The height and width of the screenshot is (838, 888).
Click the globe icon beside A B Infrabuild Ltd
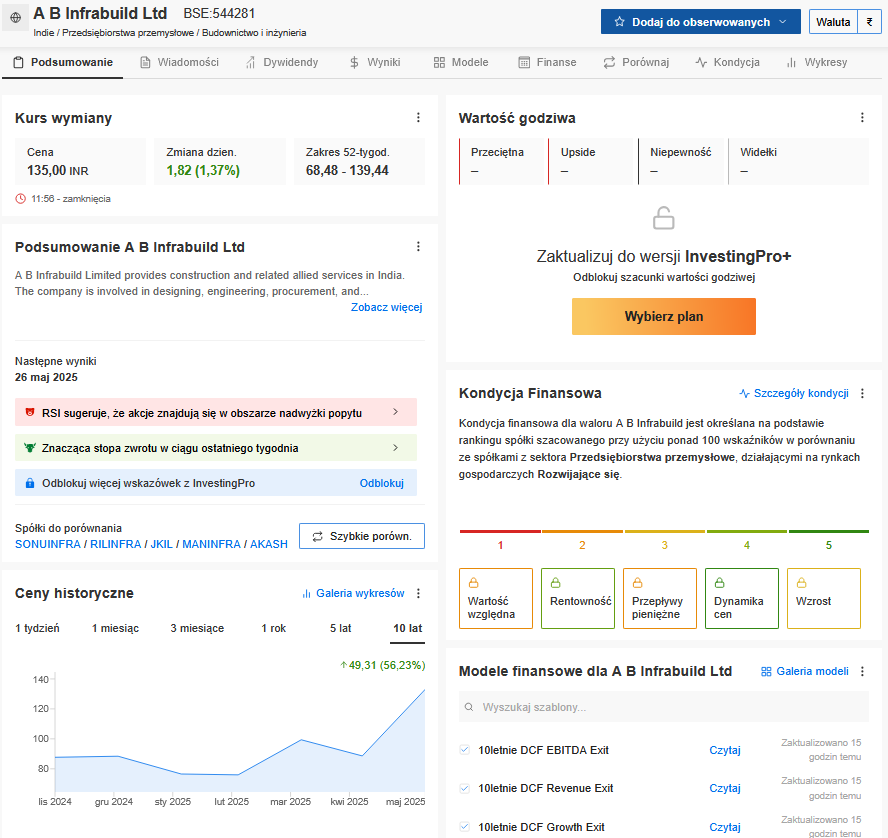16,18
